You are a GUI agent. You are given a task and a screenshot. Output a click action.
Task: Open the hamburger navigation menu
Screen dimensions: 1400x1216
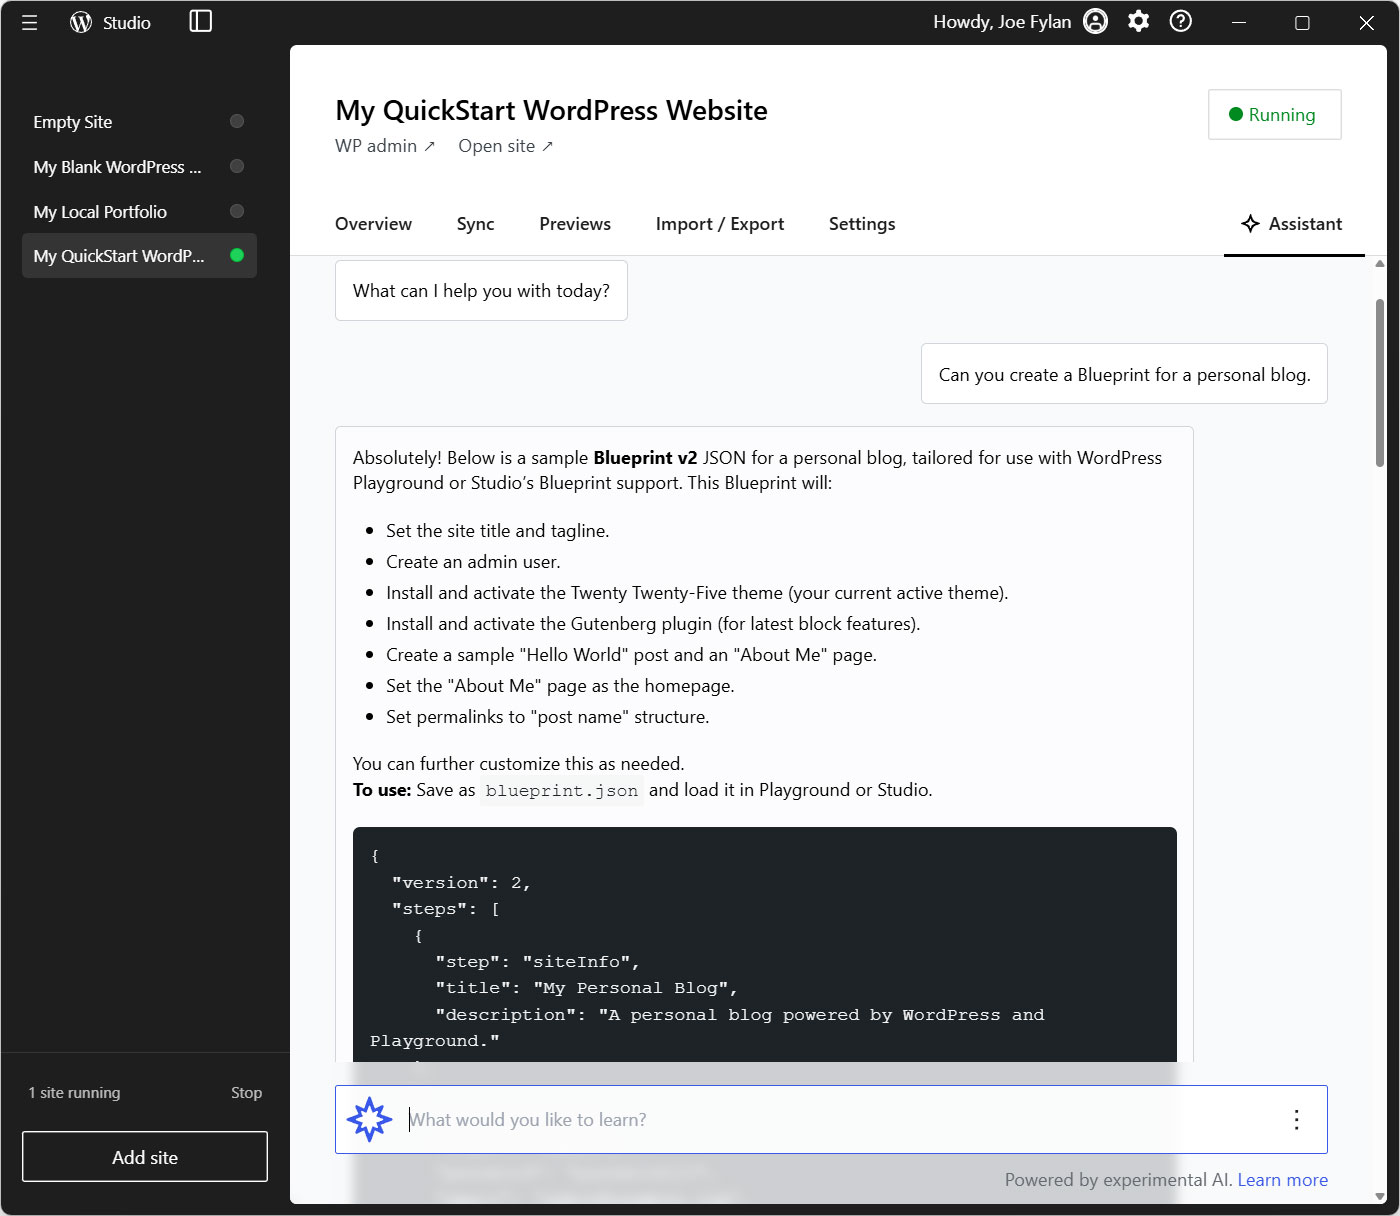tap(29, 22)
